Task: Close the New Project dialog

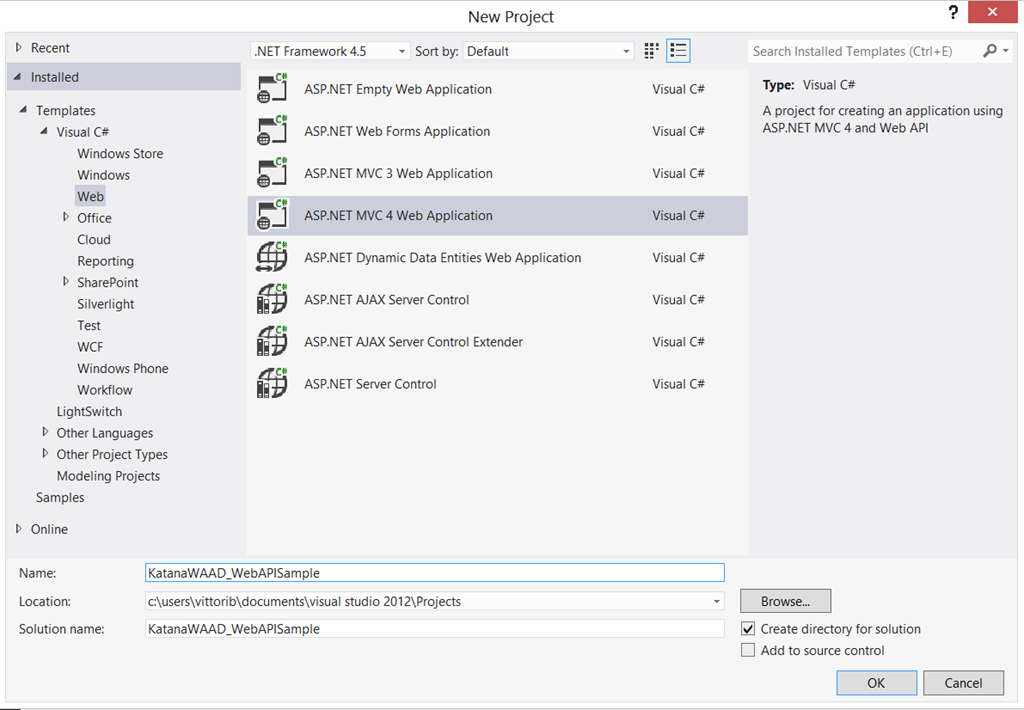Action: coord(992,12)
